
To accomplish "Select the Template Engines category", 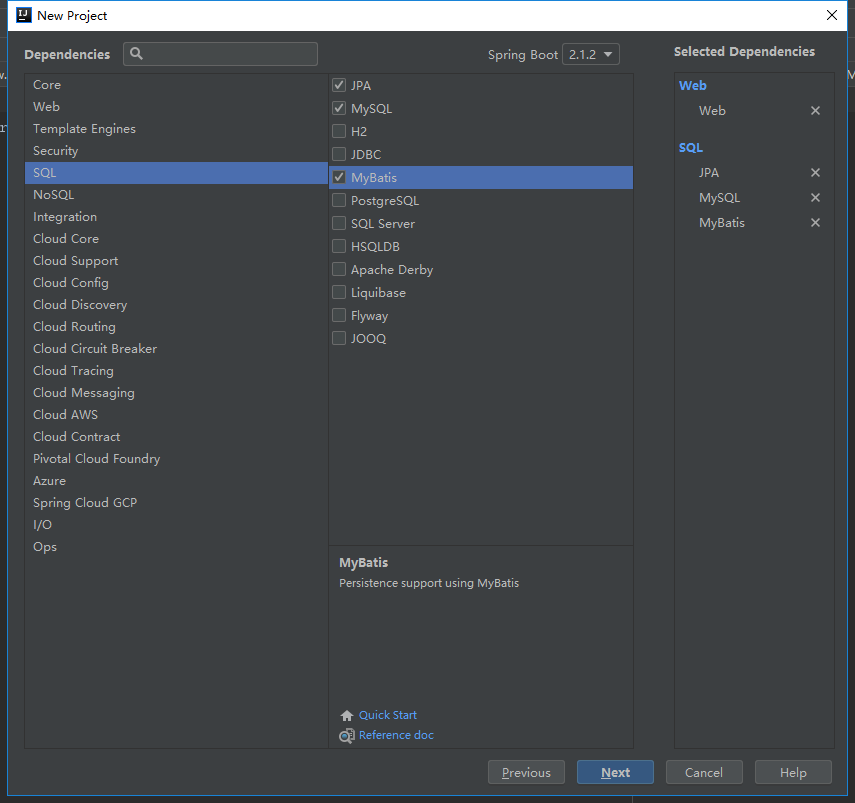I will 176,129.
